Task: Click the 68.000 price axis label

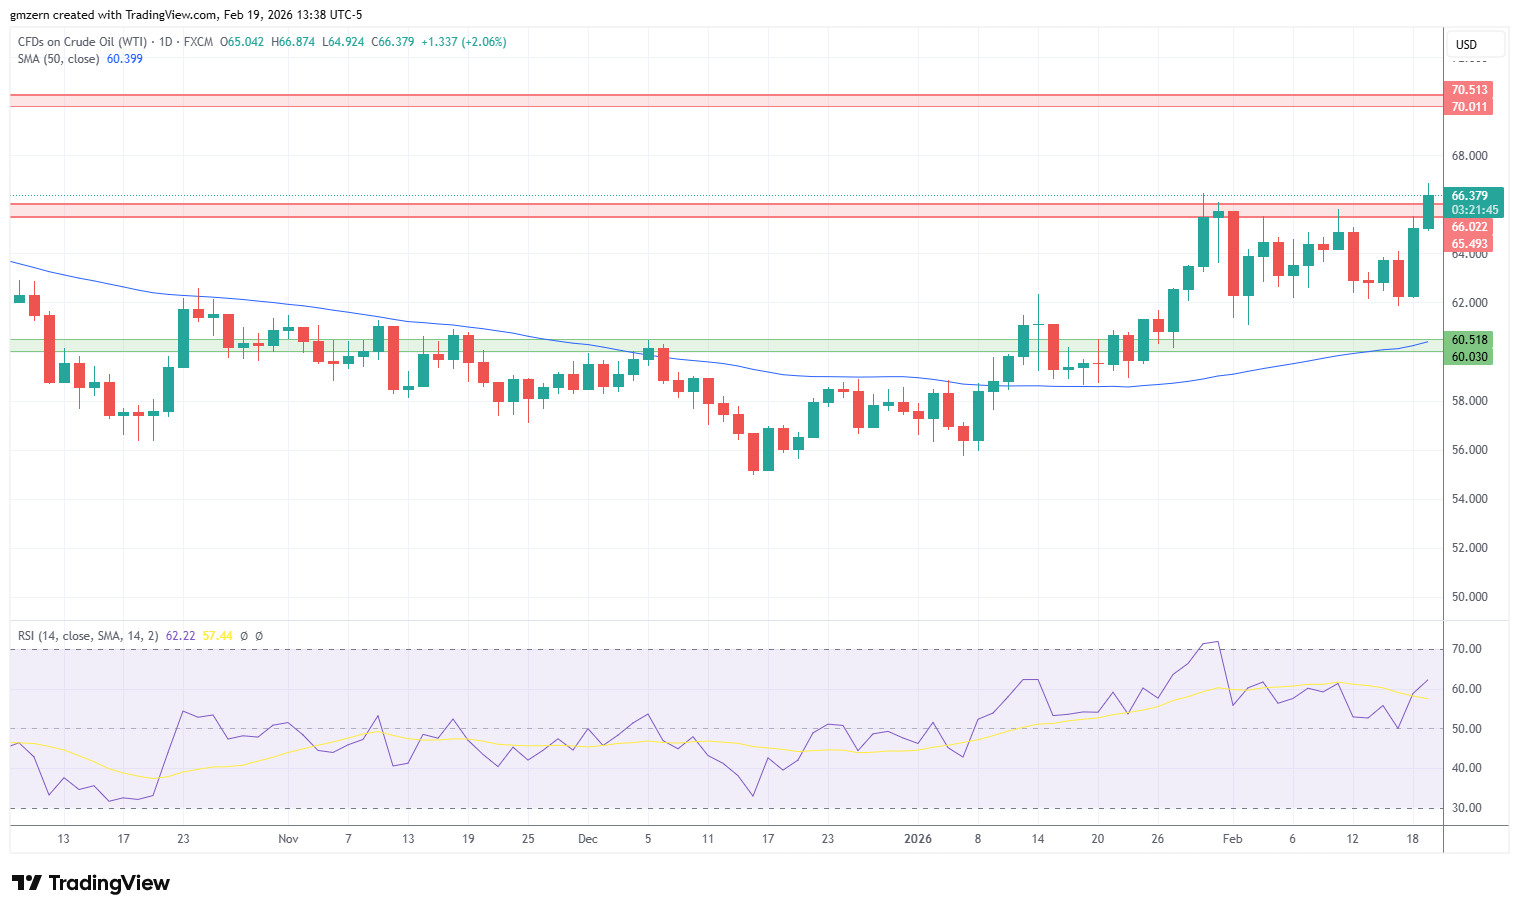Action: click(x=1469, y=156)
